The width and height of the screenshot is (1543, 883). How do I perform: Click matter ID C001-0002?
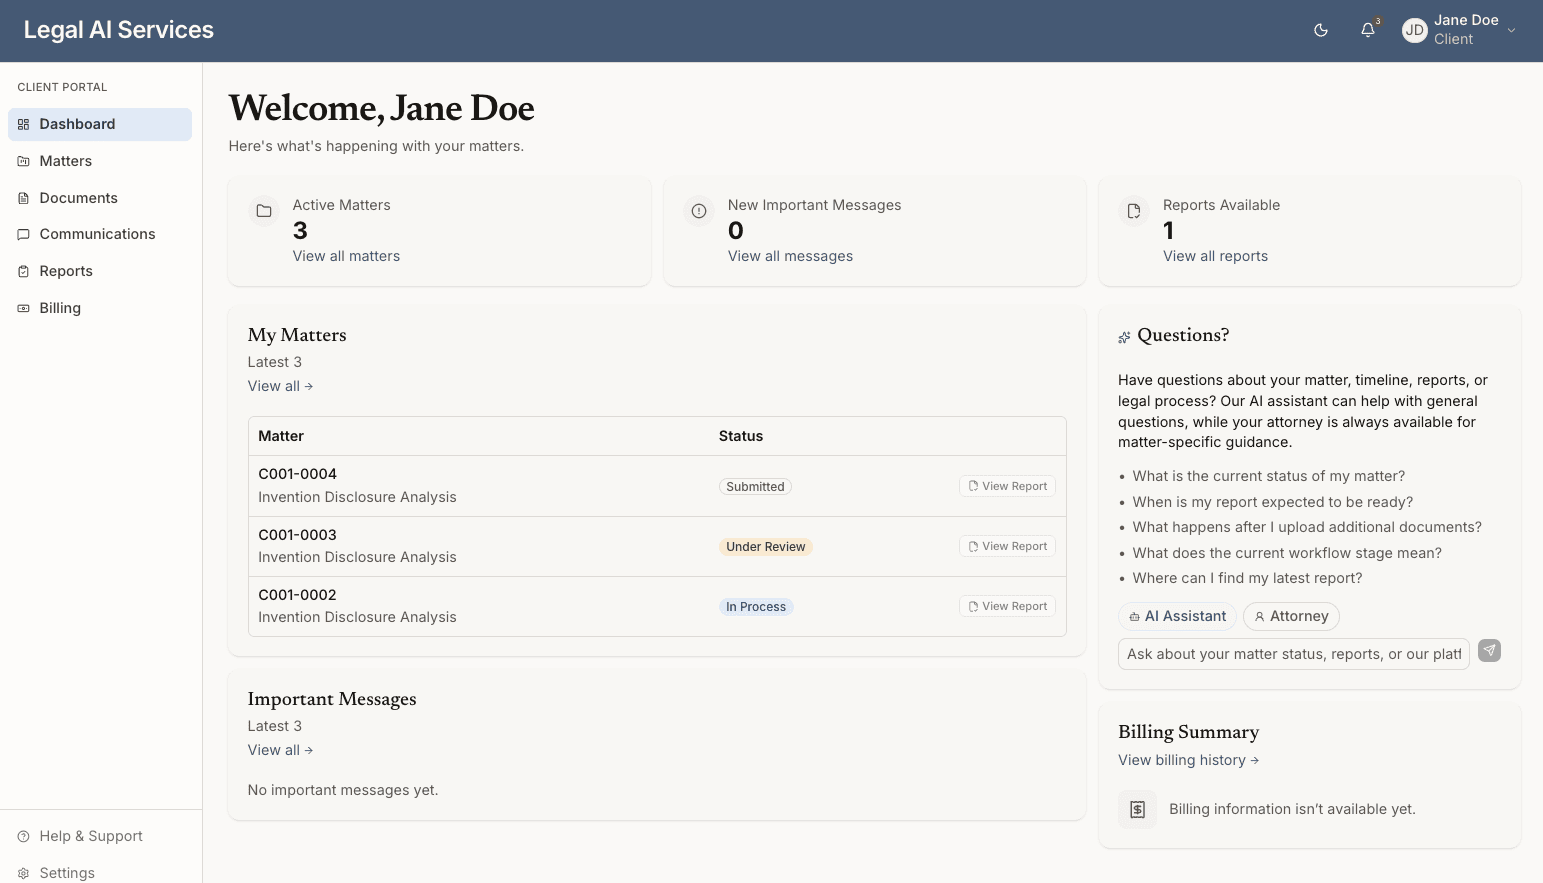297,595
